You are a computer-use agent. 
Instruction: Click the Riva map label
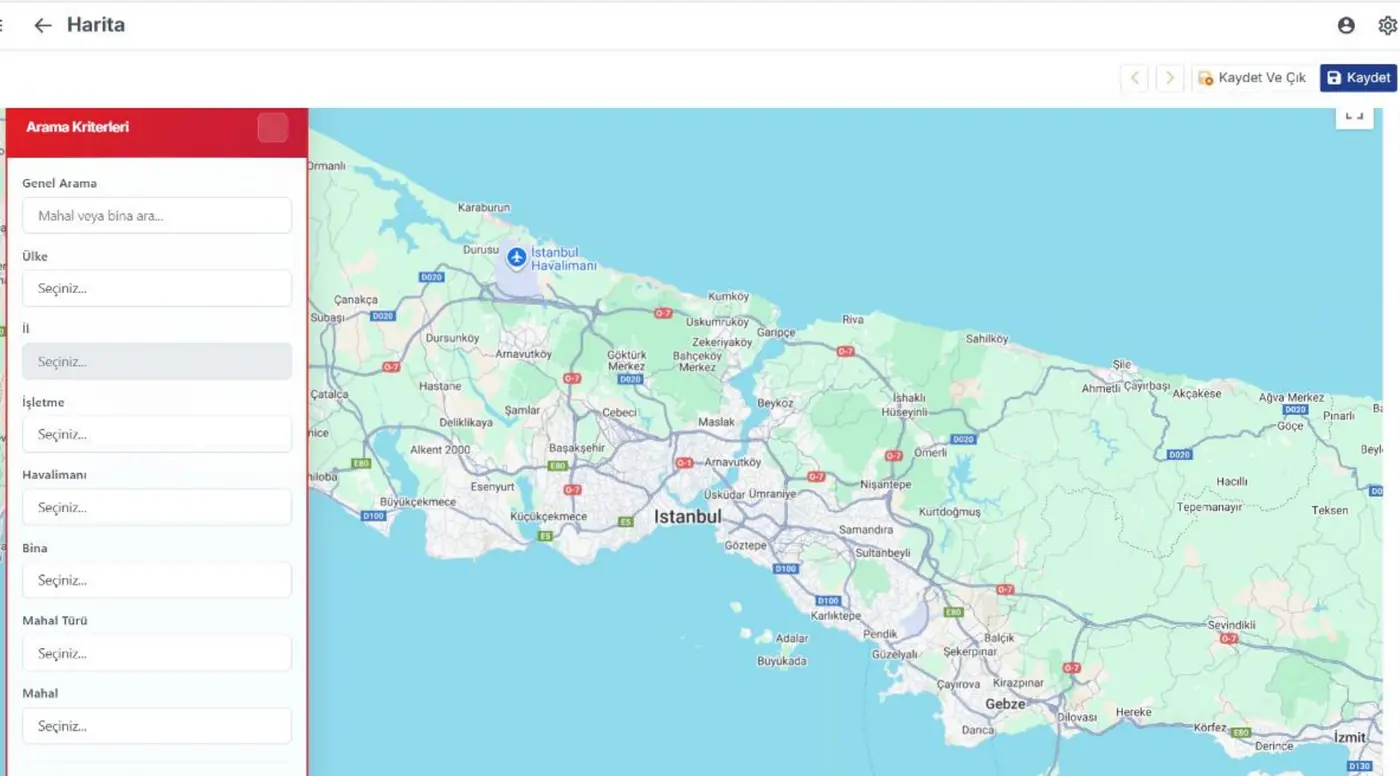point(853,320)
